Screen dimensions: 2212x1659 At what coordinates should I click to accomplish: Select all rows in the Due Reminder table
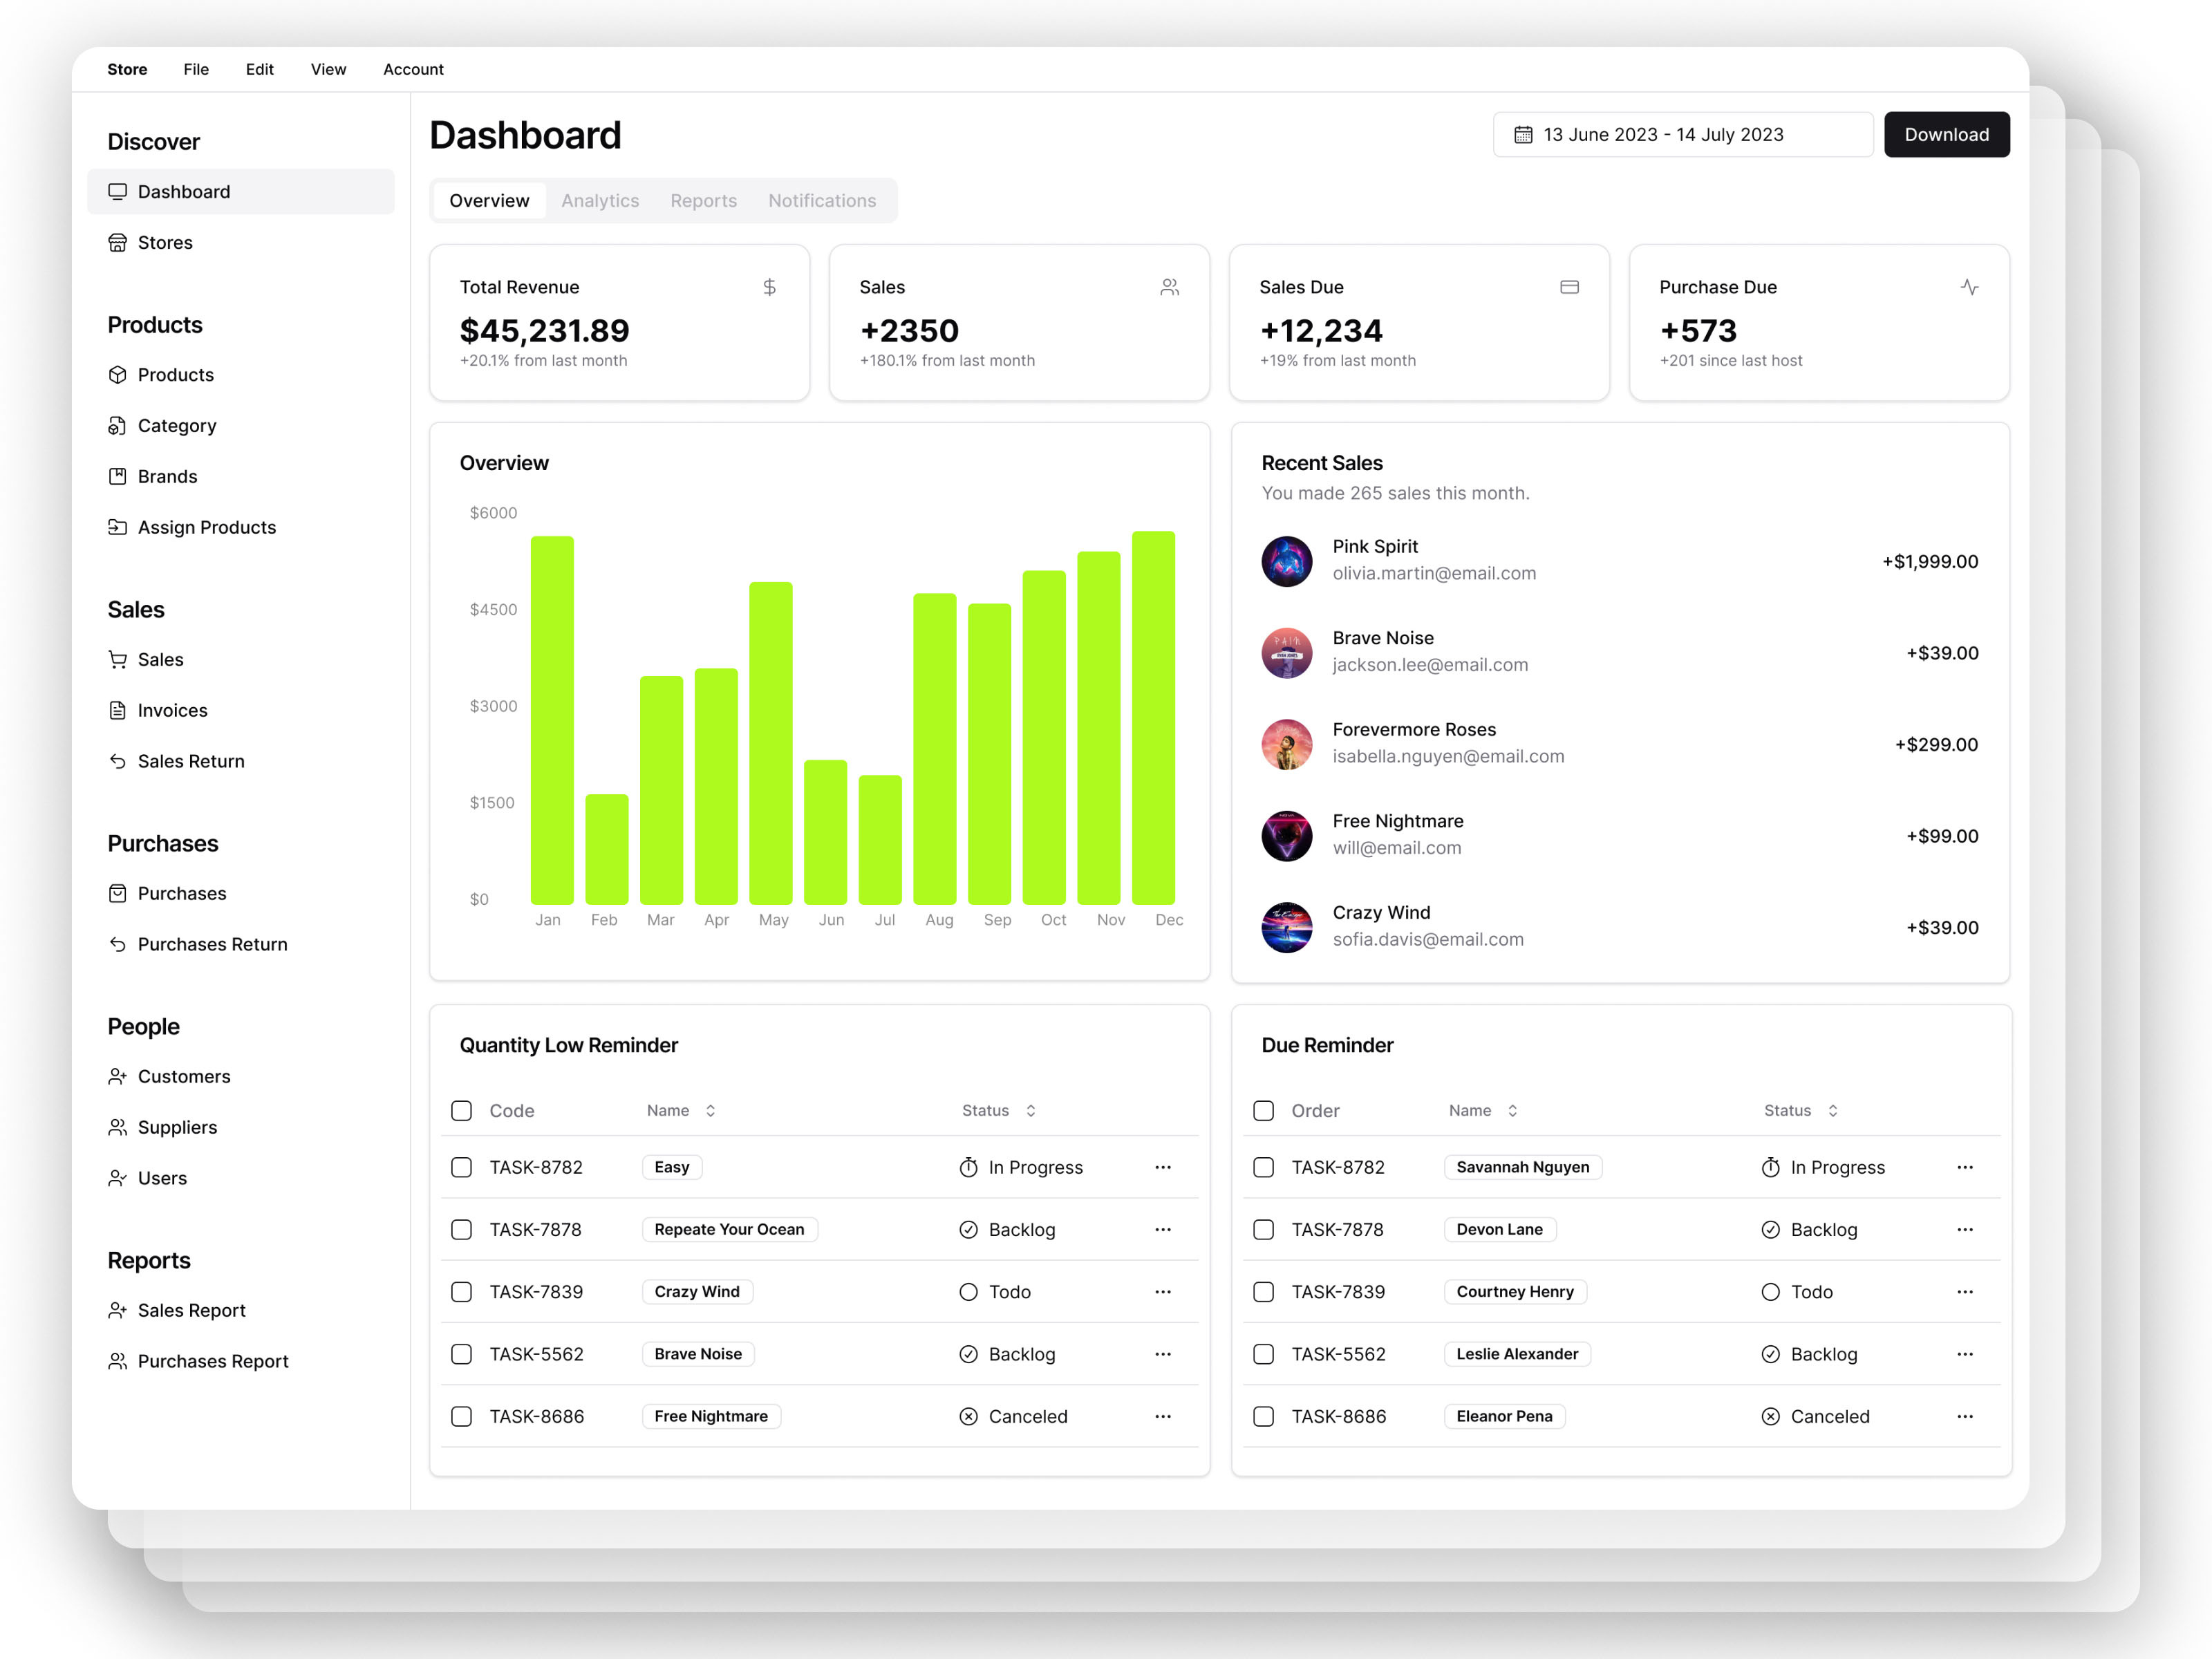point(1263,1110)
